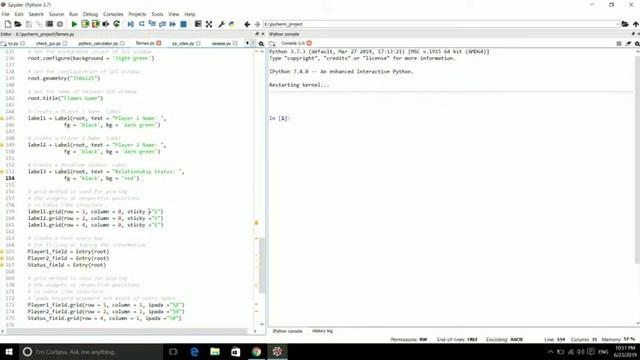
Task: Click warning marker on line 165
Action: click(x=2, y=252)
